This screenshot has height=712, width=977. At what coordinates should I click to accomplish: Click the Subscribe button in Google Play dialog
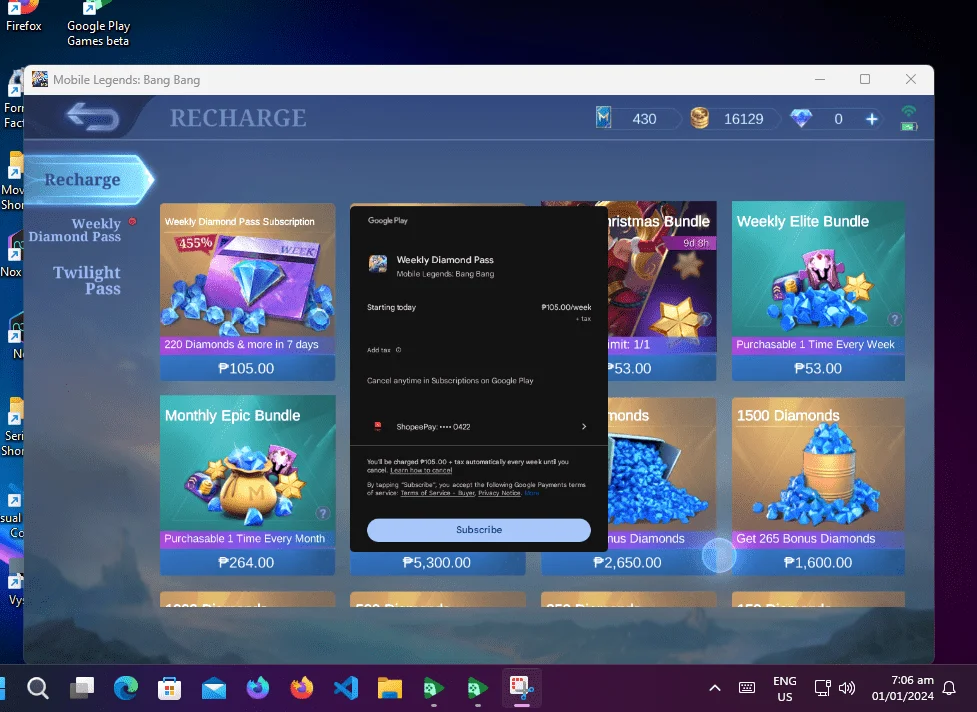click(x=479, y=529)
